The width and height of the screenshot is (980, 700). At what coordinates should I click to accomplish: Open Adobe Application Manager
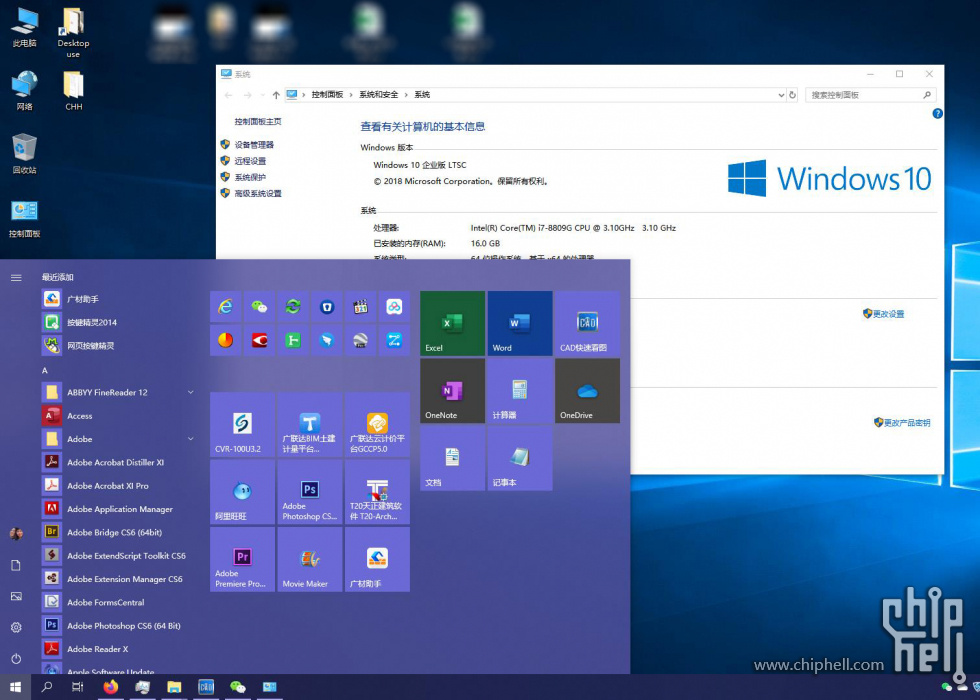(x=119, y=509)
